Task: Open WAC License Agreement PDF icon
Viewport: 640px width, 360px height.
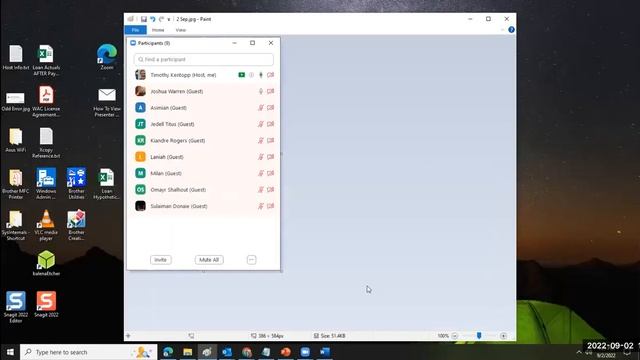Action: (46, 101)
